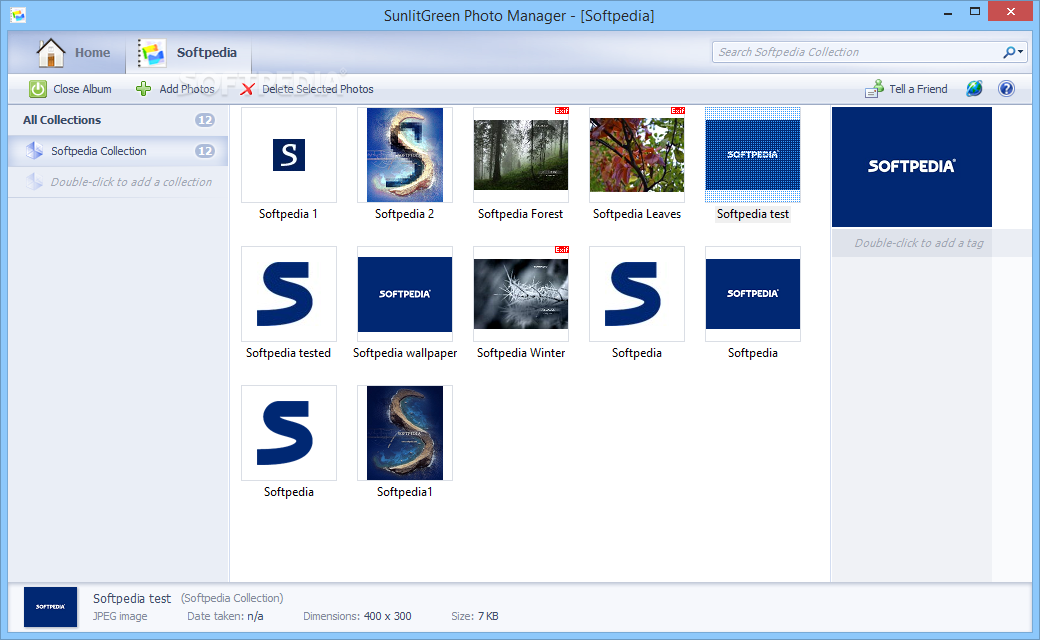Viewport: 1040px width, 640px height.
Task: Select the Softpedia Winter thumbnail
Action: coord(521,294)
